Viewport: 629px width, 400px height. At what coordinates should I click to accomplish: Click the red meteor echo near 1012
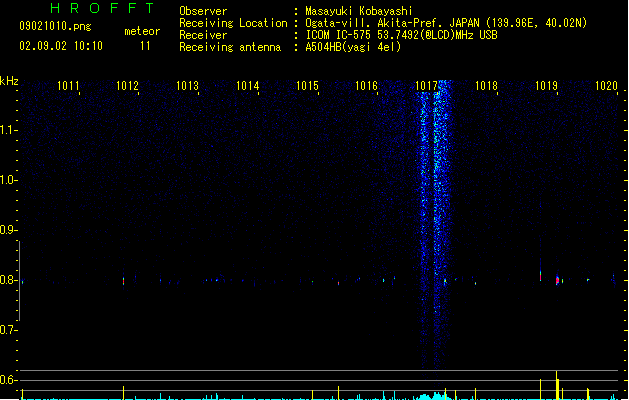123,281
